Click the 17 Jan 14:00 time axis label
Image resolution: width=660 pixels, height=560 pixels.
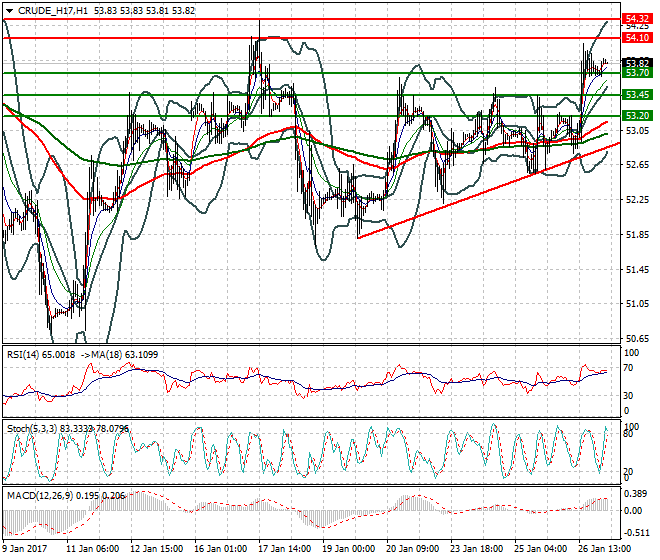point(284,548)
